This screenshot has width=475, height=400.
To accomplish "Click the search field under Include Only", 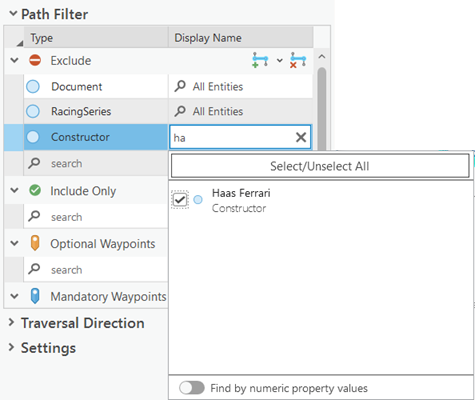I will click(x=96, y=217).
